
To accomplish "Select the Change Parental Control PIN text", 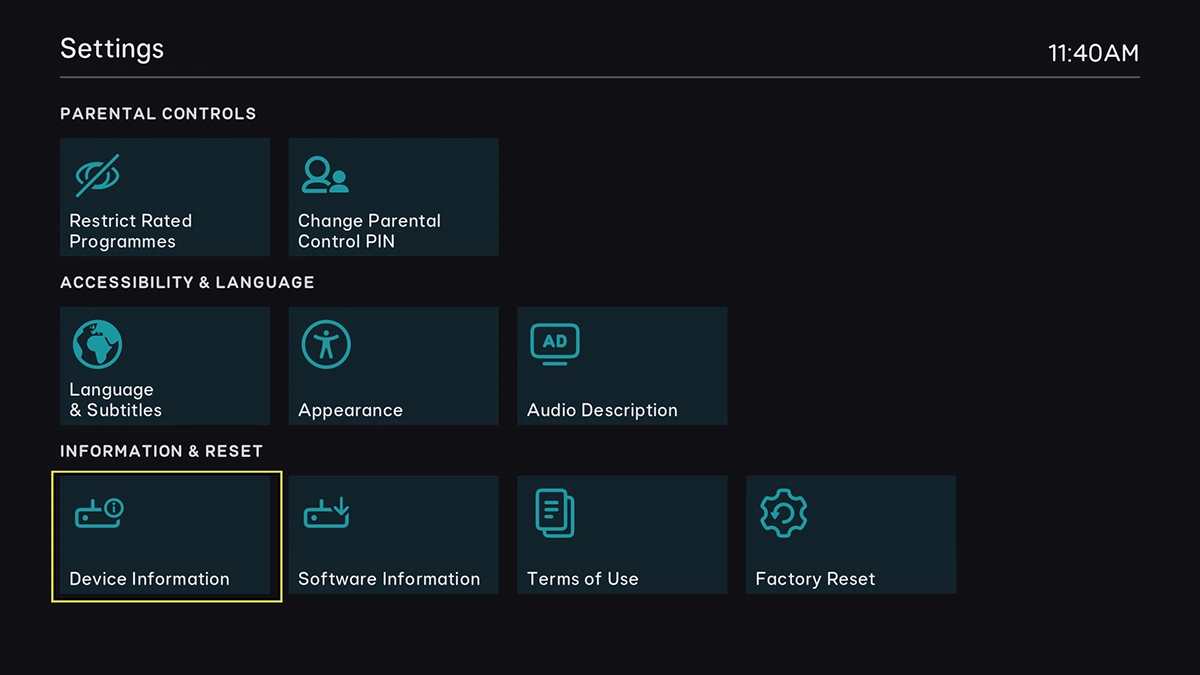I will 369,231.
